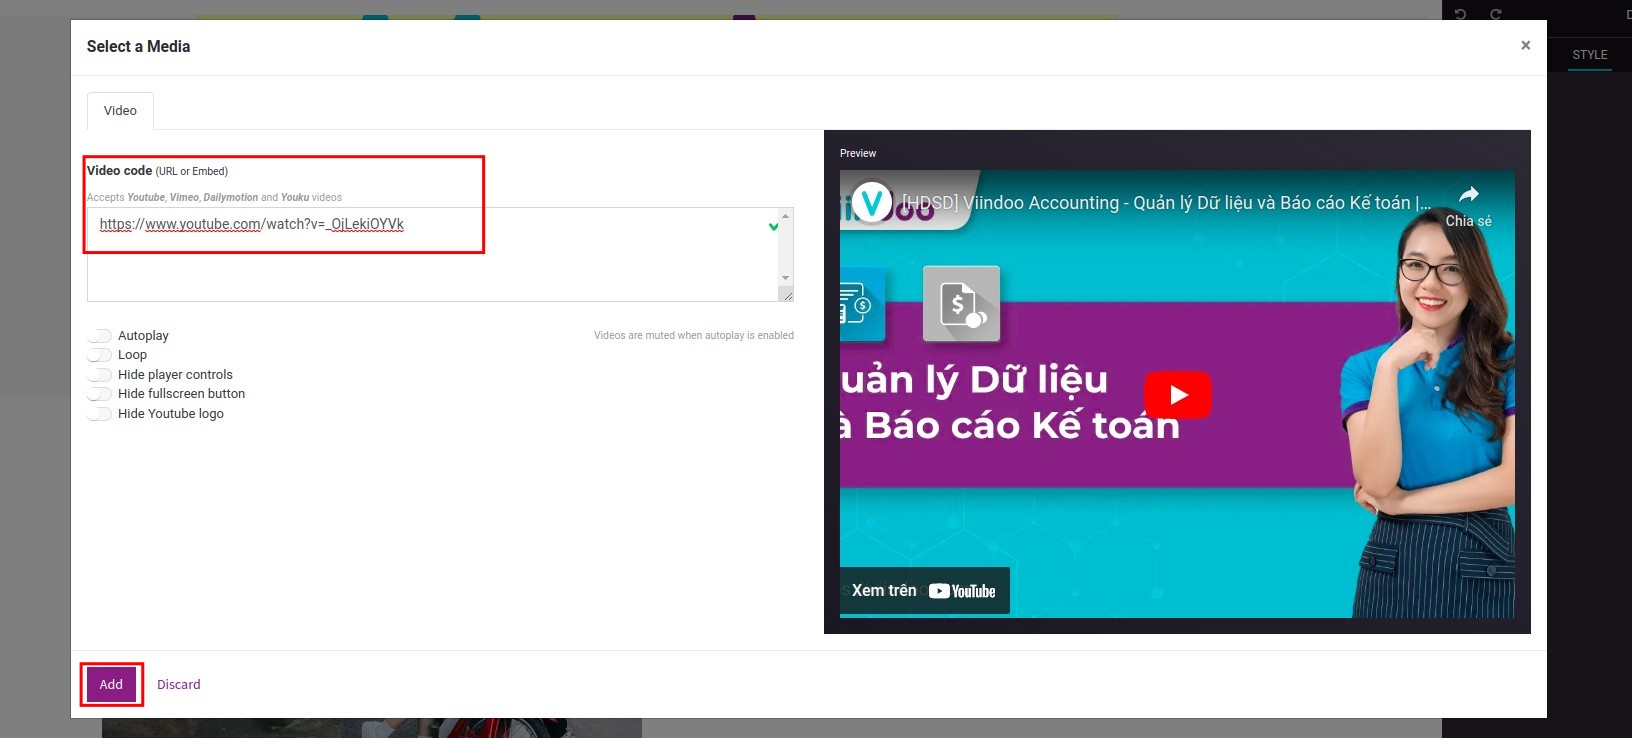Toggle Hide Youtube logo
Screen dimensions: 1632x738
[x=99, y=414]
